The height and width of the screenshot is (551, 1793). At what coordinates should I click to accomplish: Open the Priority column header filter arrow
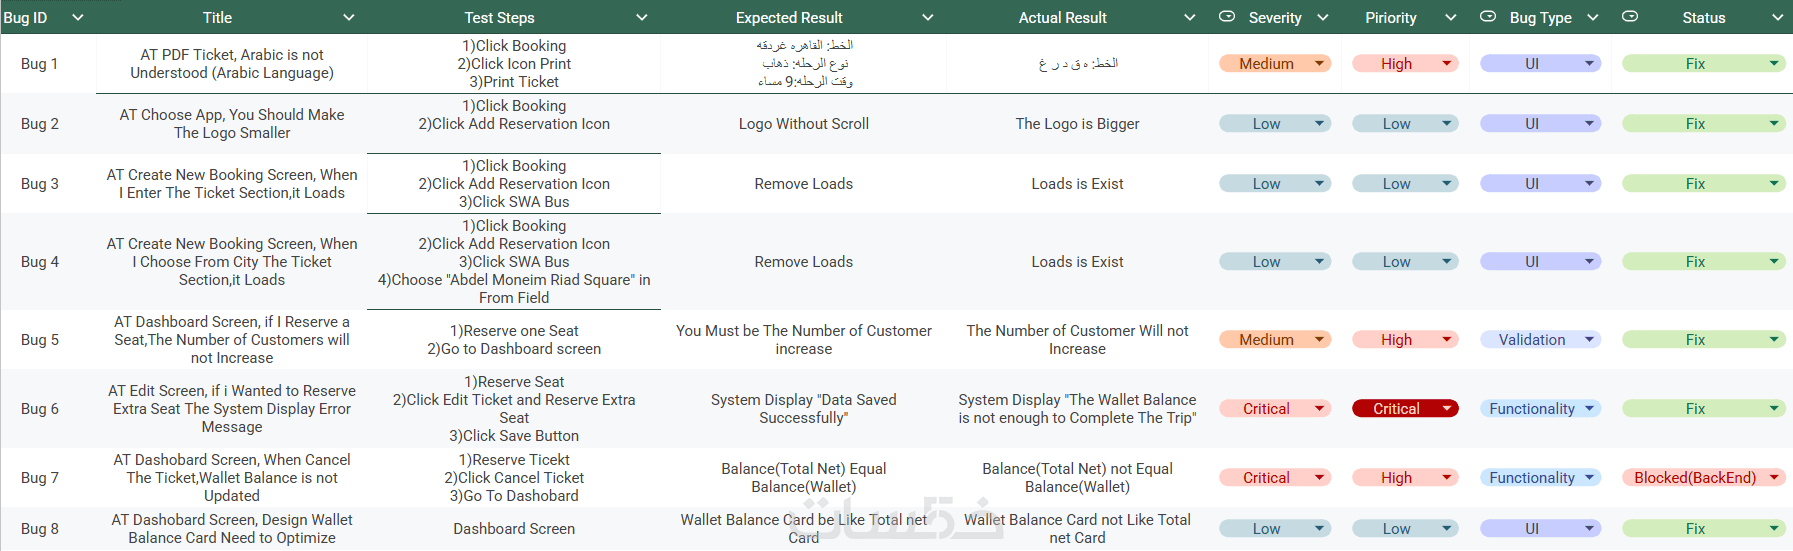(x=1451, y=18)
